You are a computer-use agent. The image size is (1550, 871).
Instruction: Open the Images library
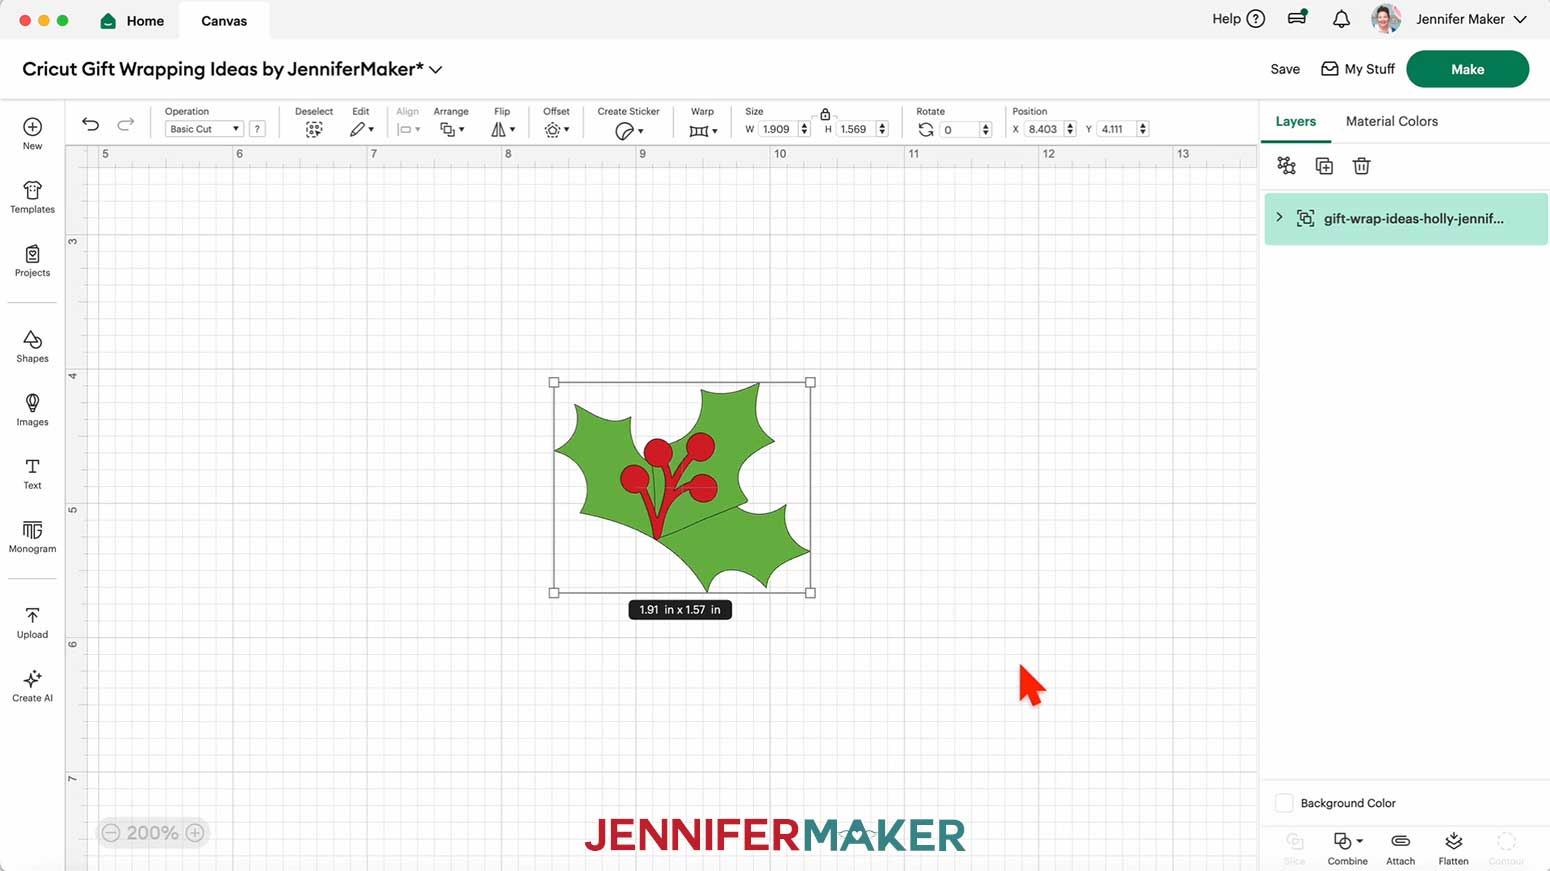(32, 410)
